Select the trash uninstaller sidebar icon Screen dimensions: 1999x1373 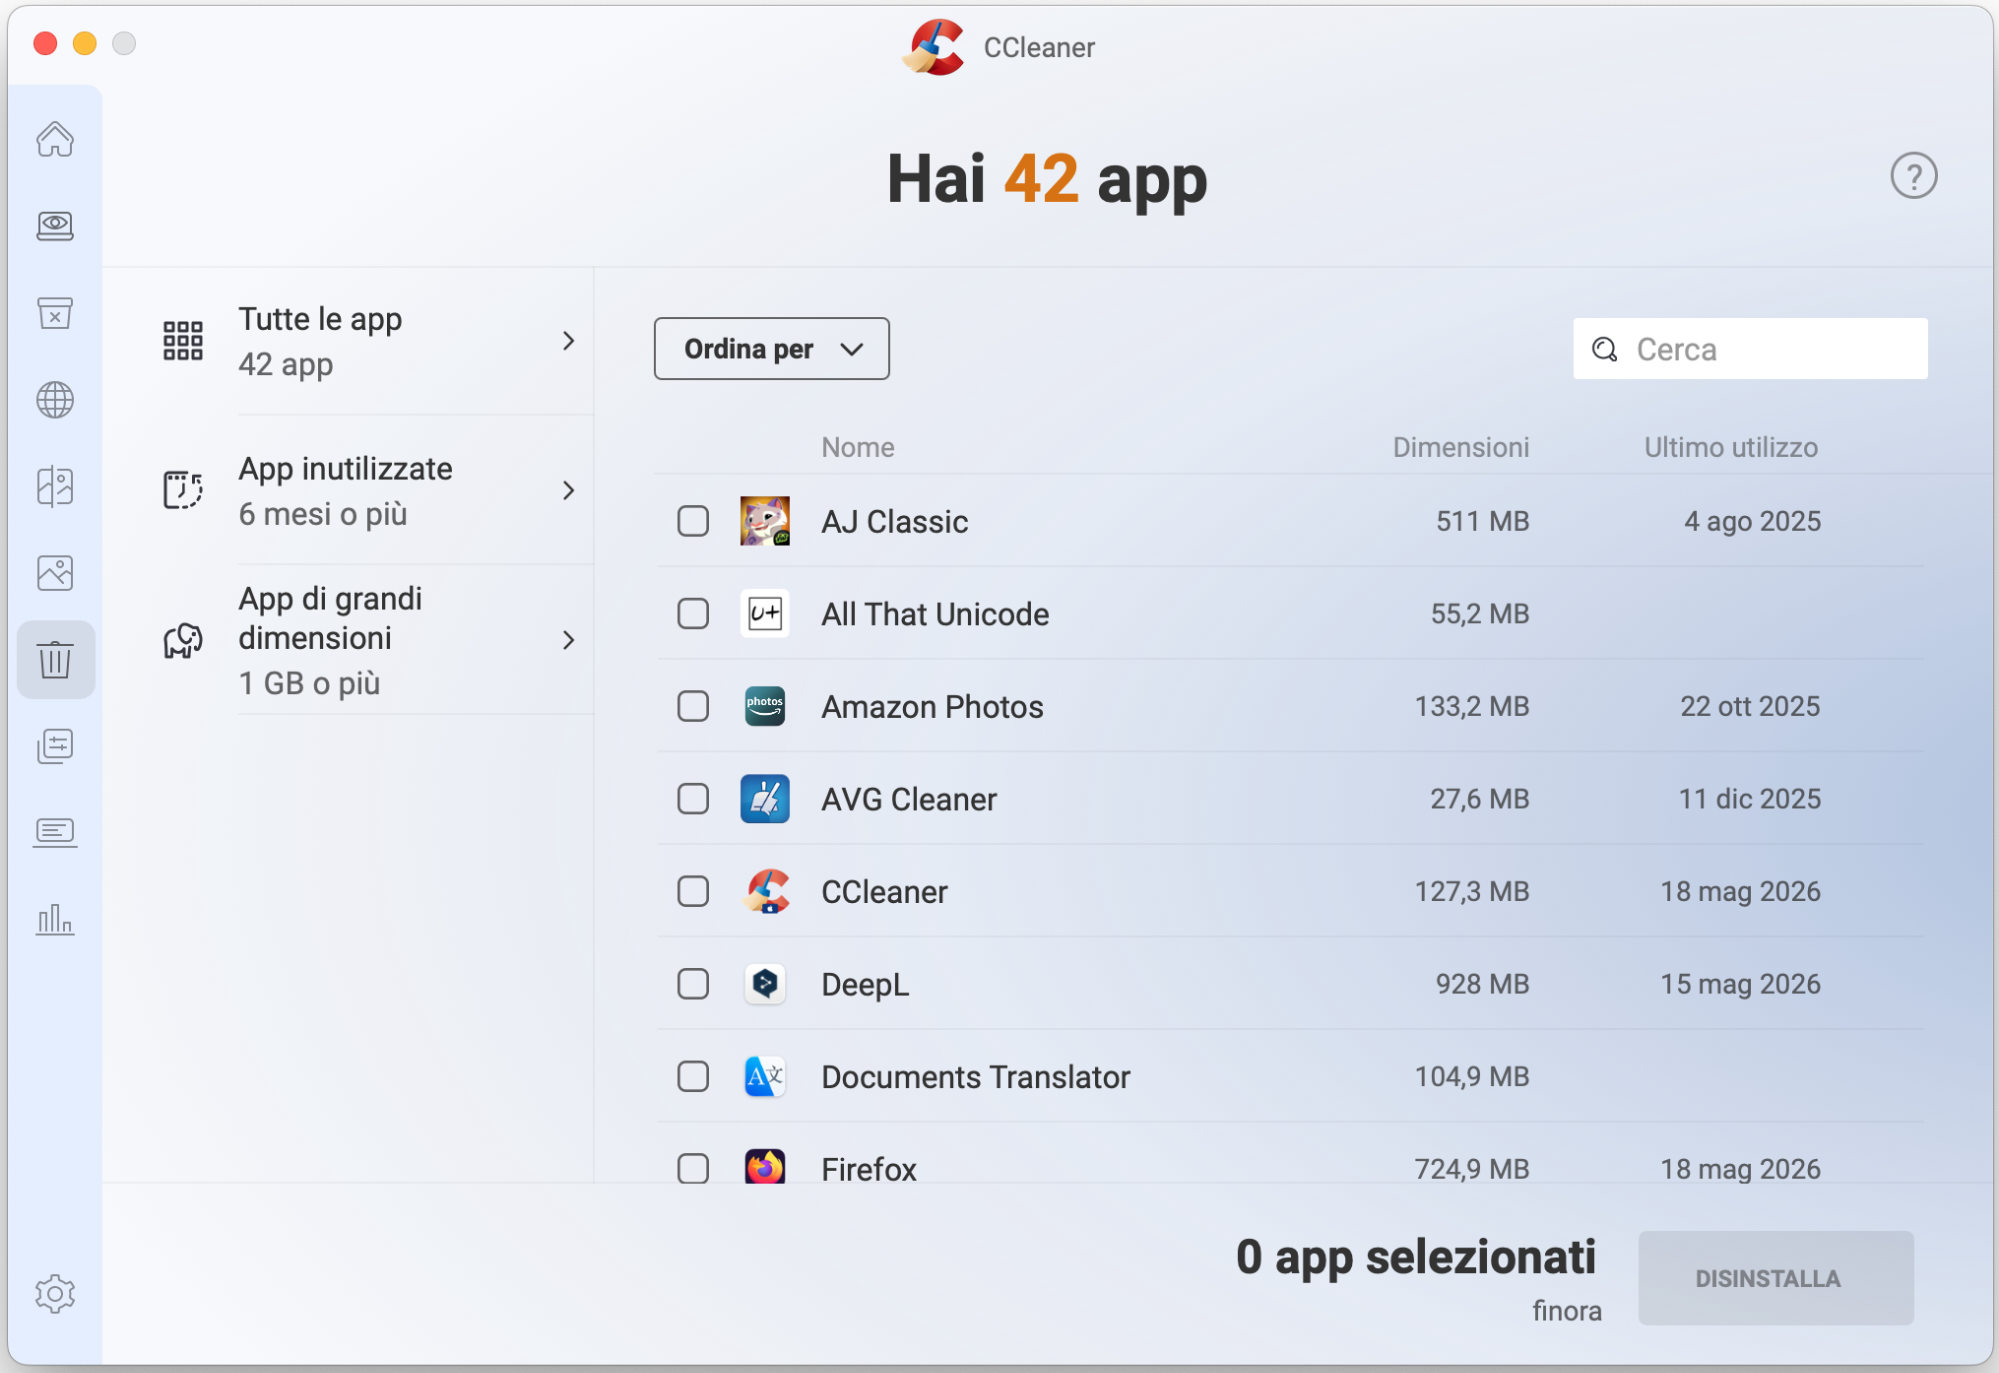coord(55,660)
